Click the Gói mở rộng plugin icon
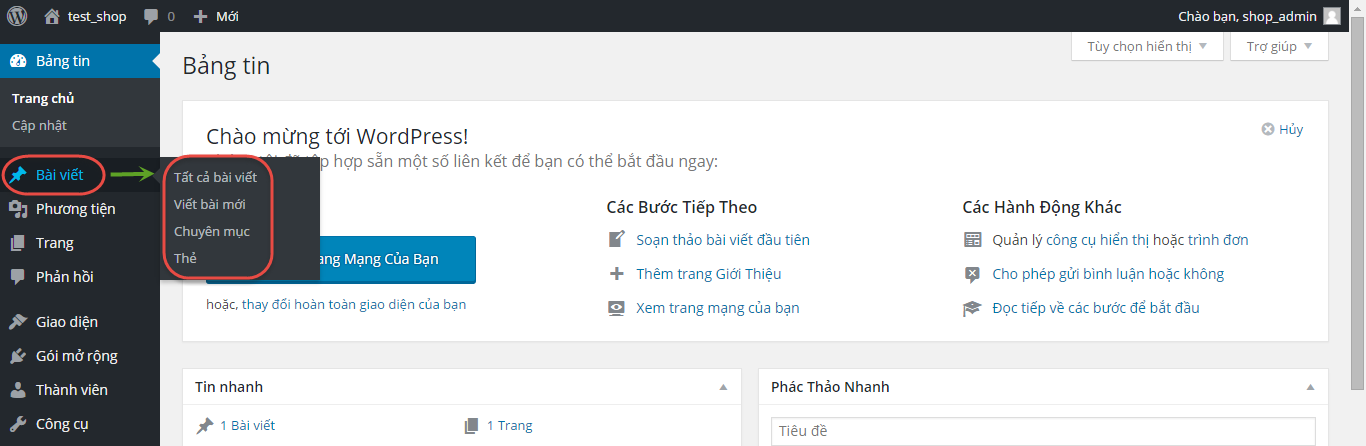The image size is (1366, 446). pyautogui.click(x=18, y=356)
